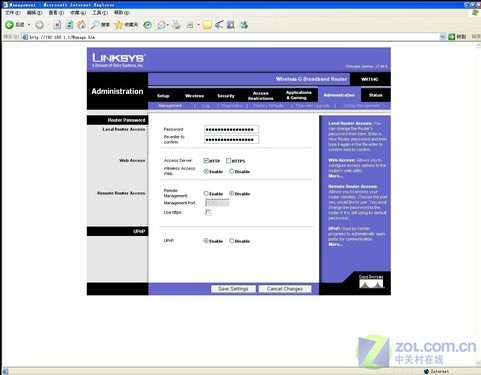Open the Back button history dropdown arrow
The image size is (481, 375).
29,25
